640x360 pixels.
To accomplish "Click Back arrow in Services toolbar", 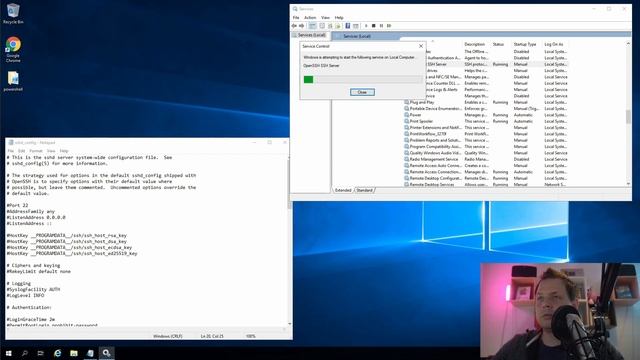I will 294,26.
